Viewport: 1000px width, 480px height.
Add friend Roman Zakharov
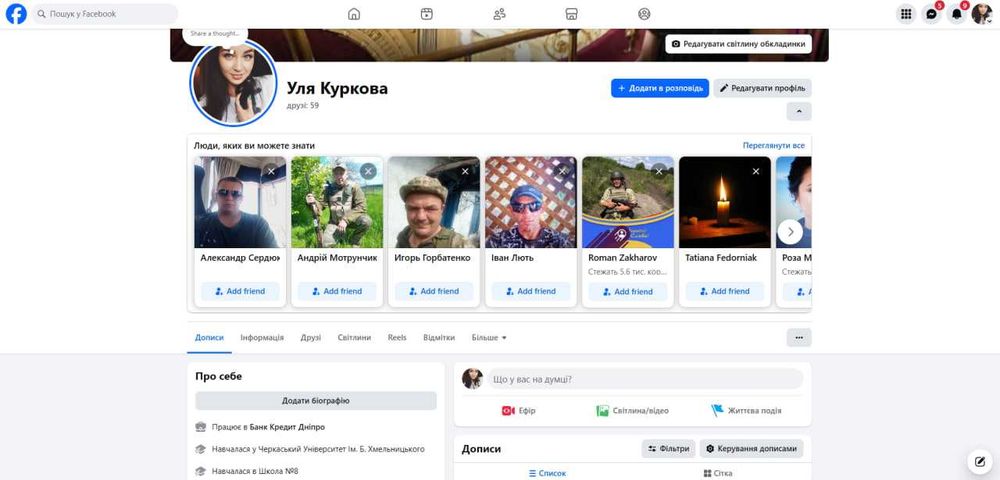pyautogui.click(x=628, y=291)
